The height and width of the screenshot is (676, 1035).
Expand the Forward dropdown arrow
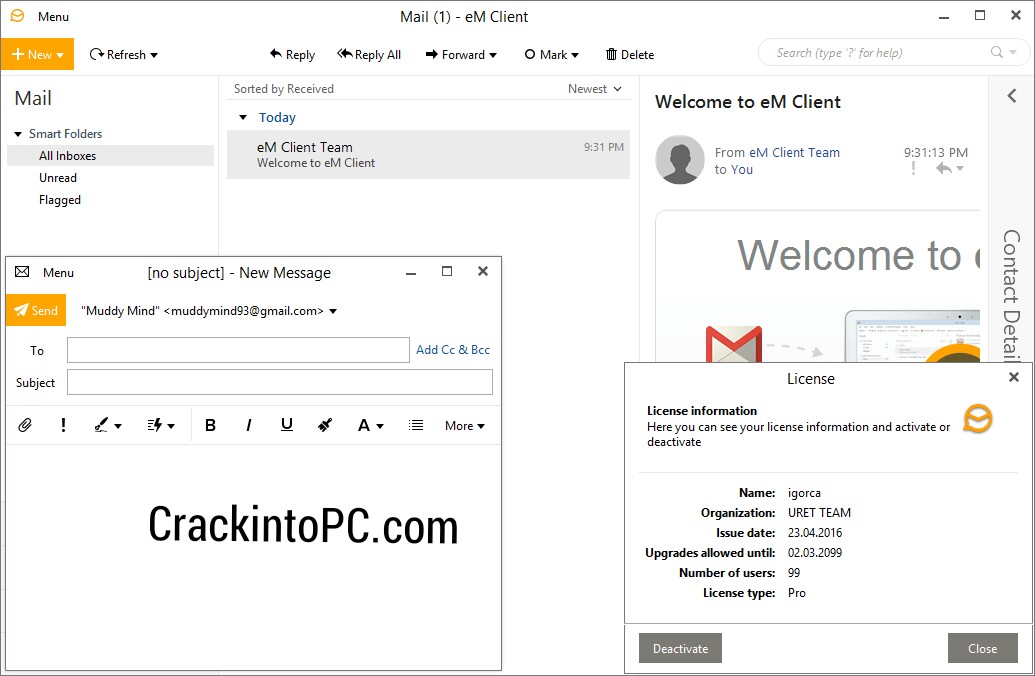click(493, 55)
